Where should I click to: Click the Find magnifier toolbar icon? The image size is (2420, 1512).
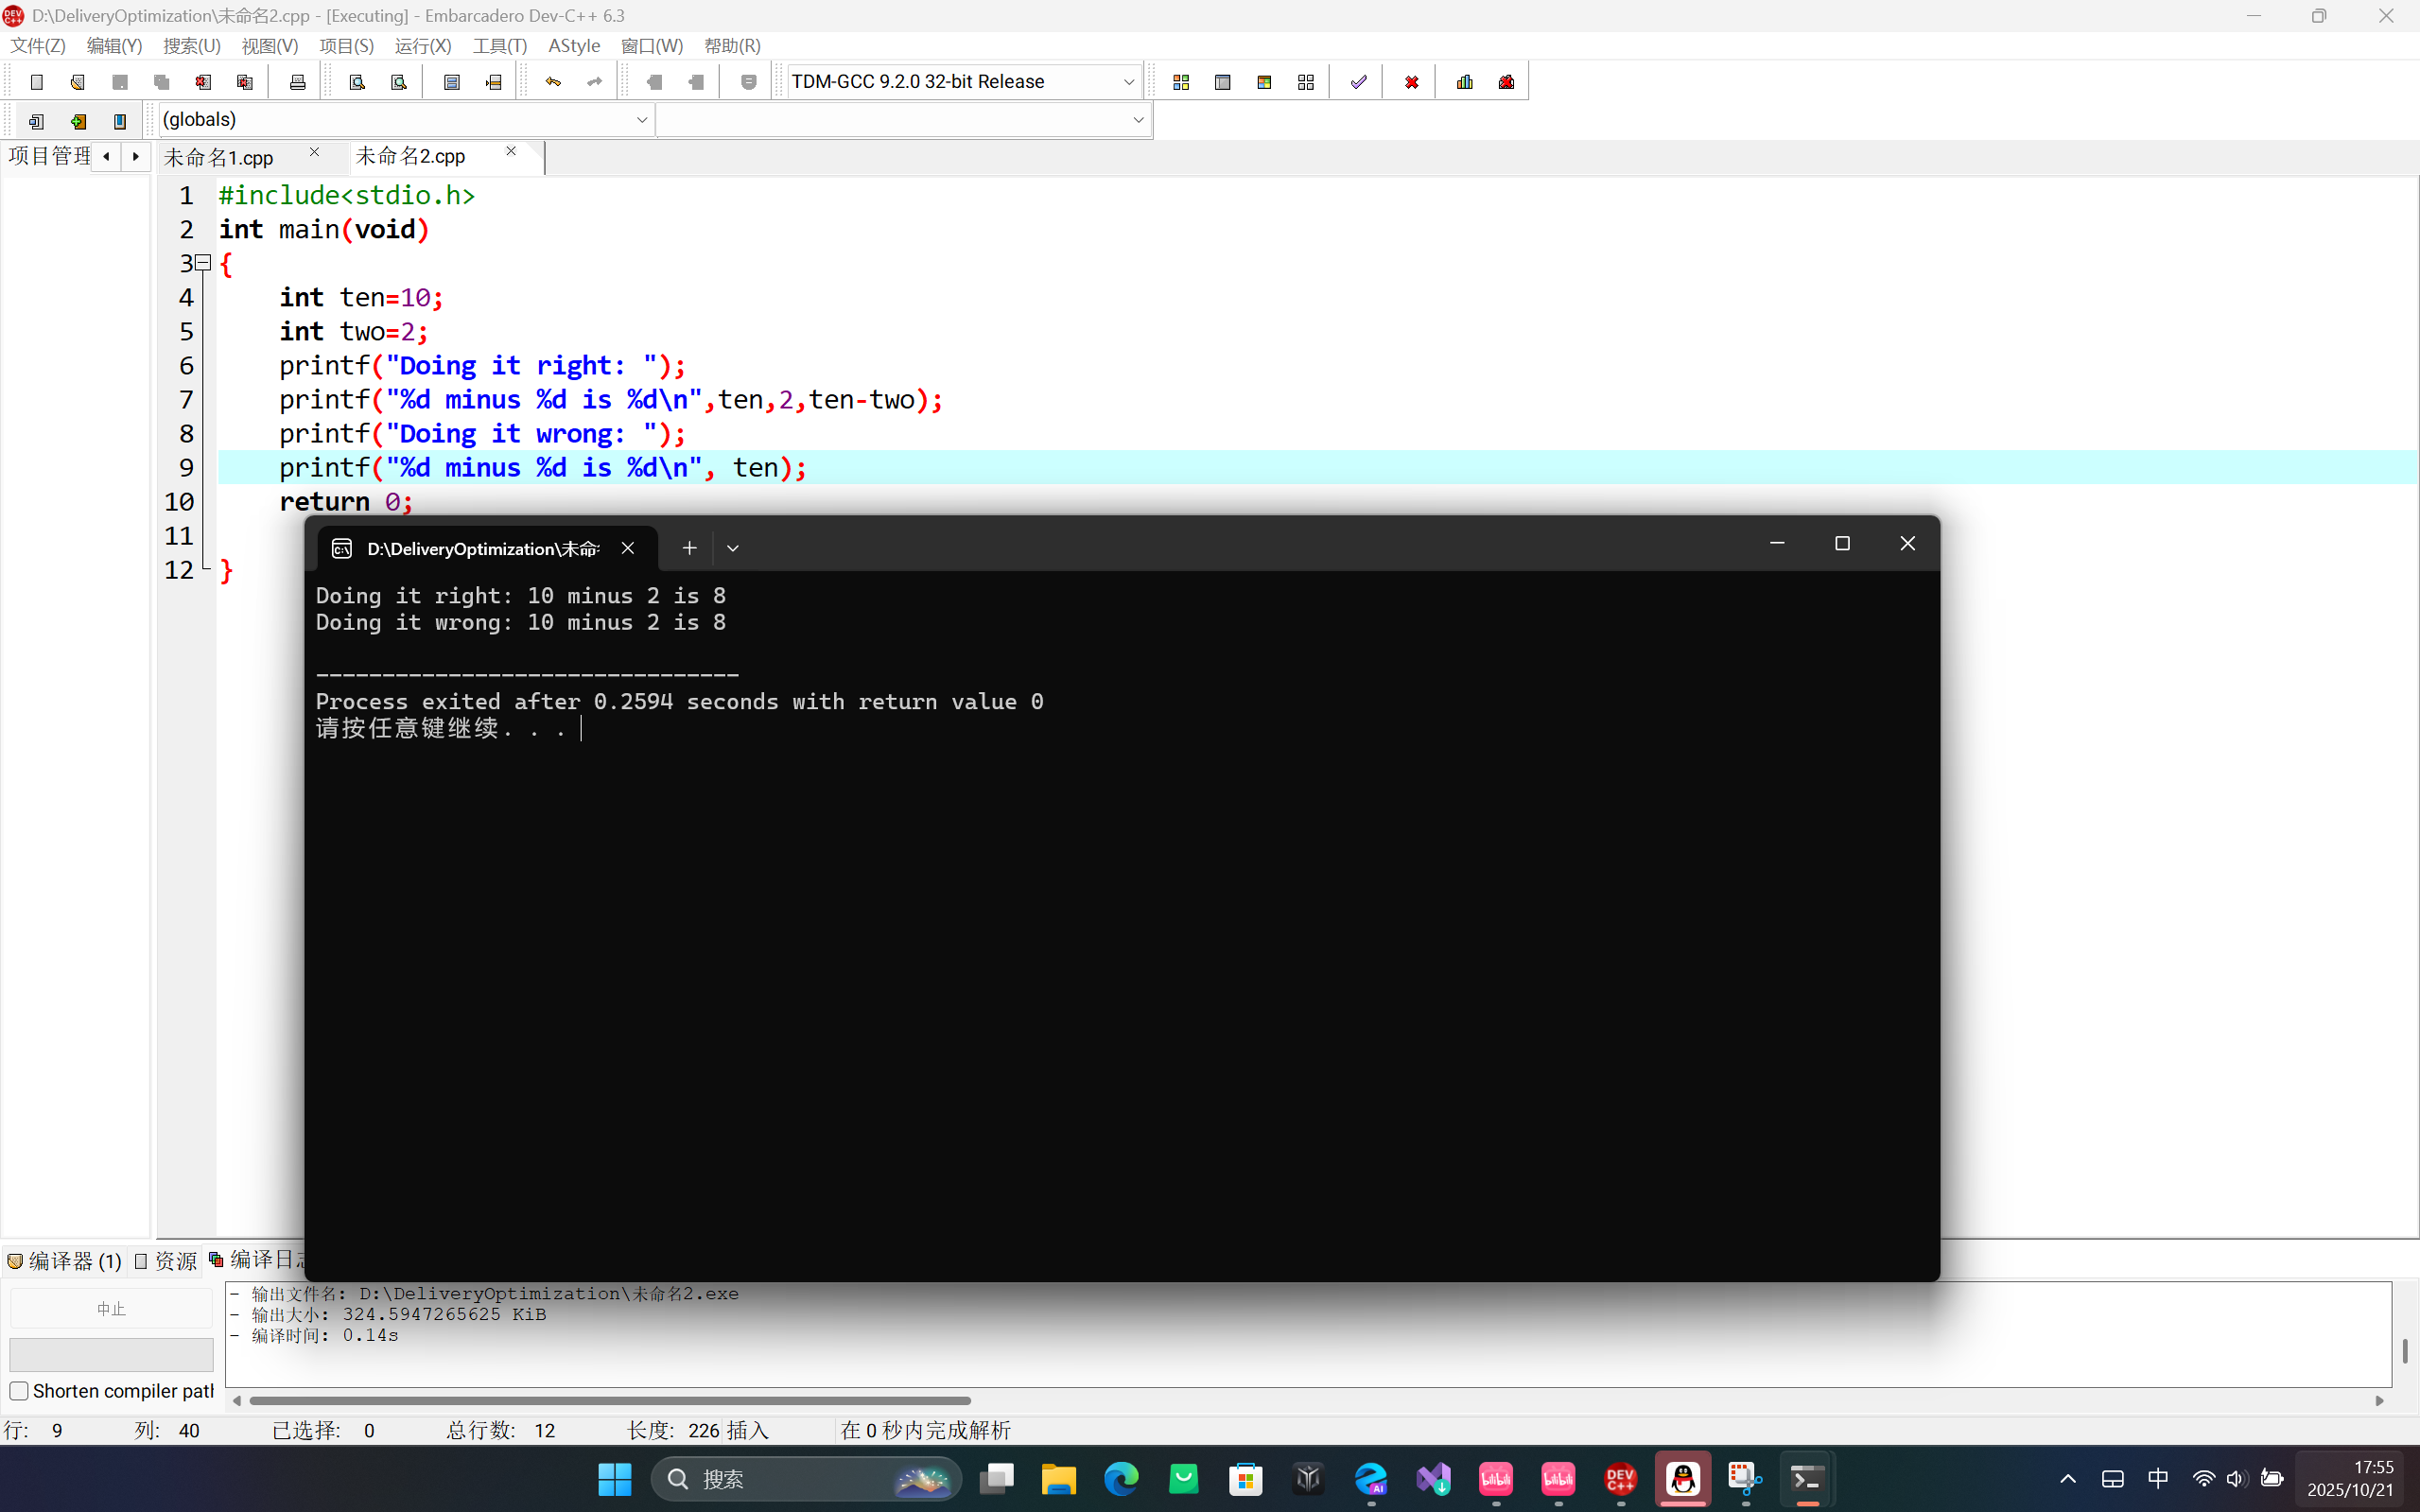click(357, 82)
